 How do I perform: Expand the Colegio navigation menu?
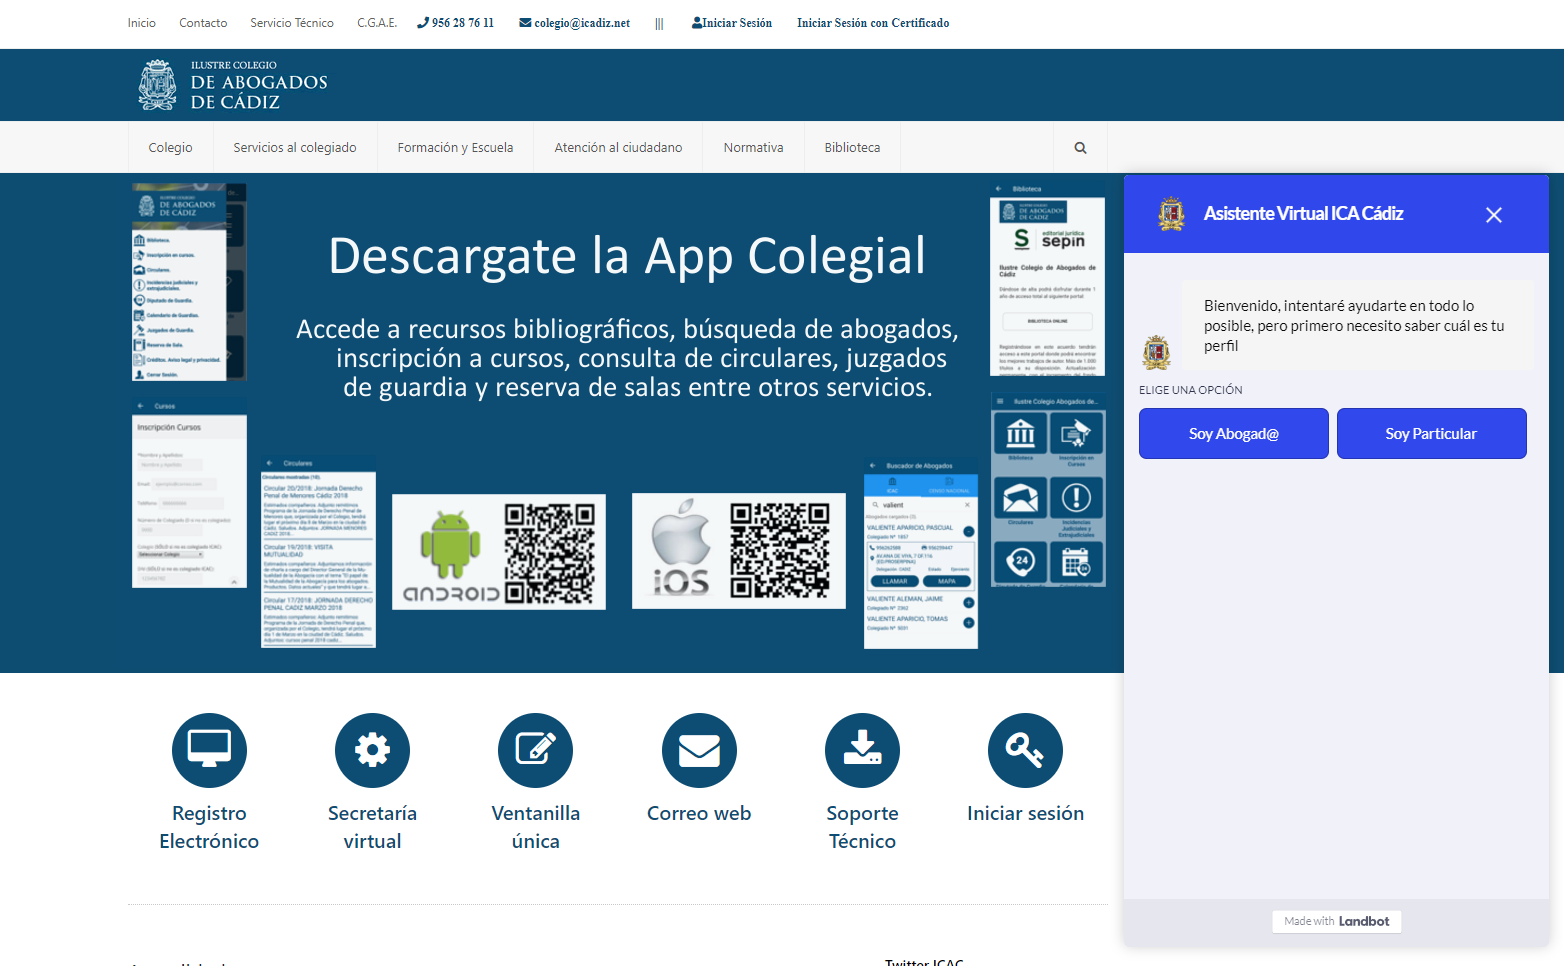tap(170, 148)
